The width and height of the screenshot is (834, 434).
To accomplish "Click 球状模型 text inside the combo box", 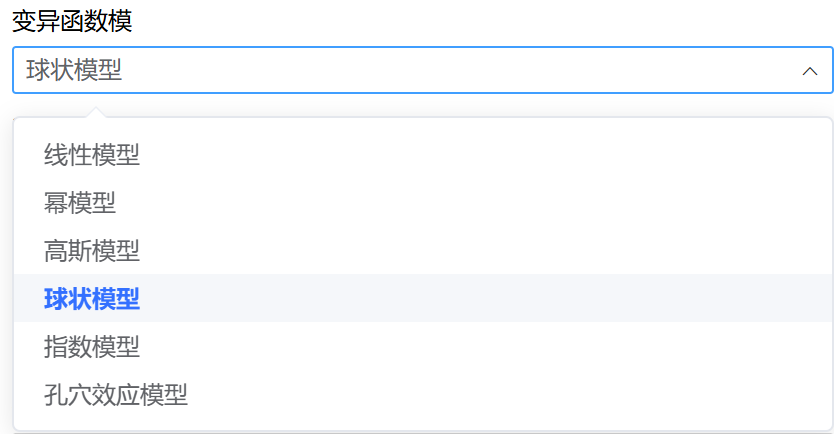I will pyautogui.click(x=74, y=71).
